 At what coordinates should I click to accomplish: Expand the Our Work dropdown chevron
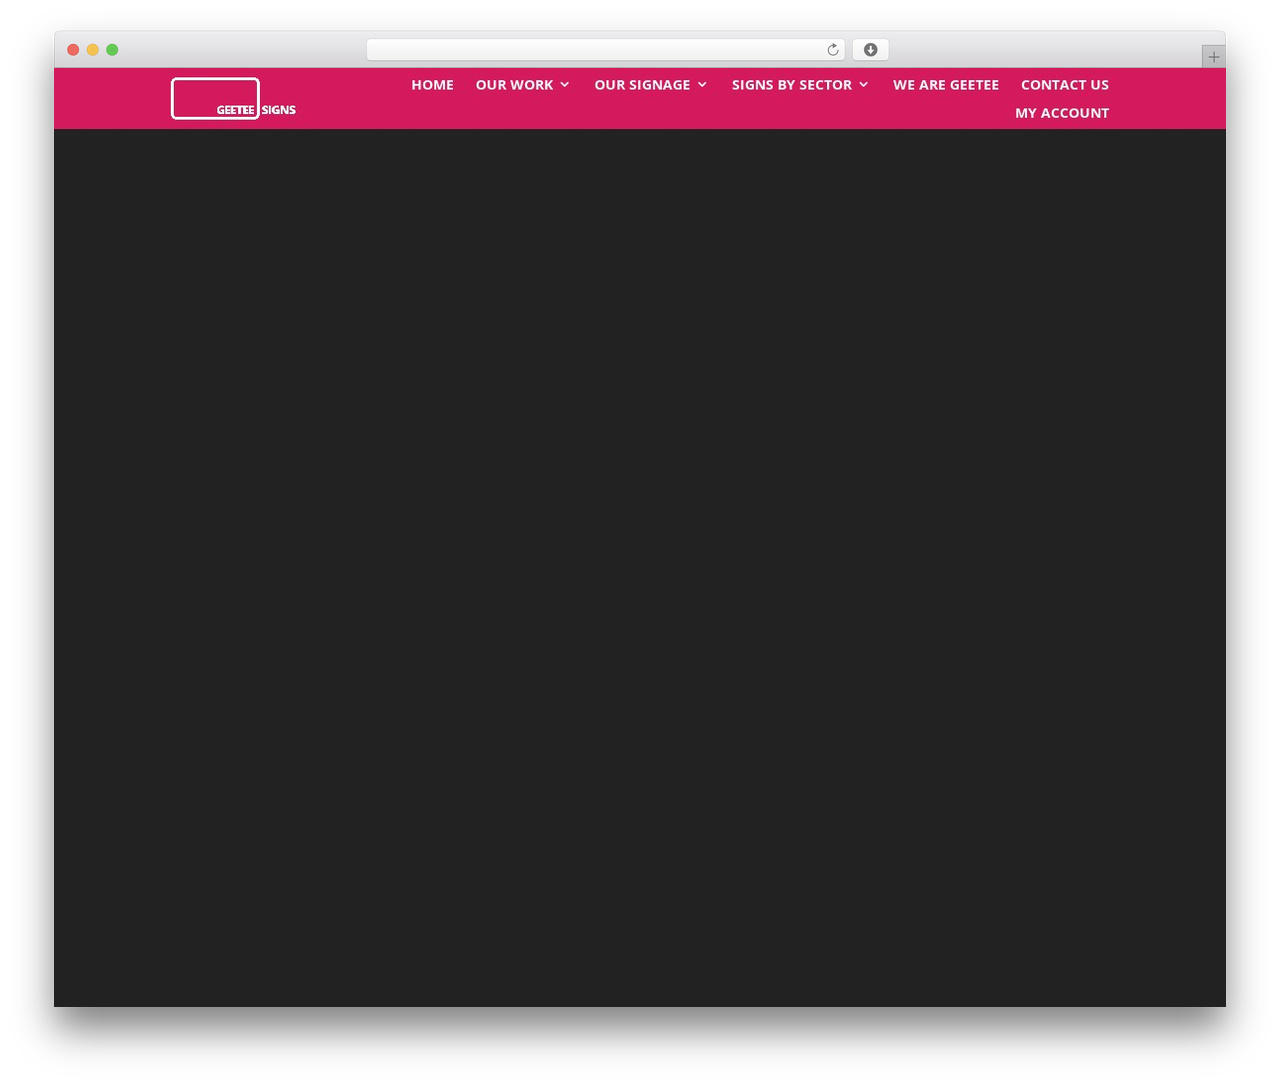[565, 85]
